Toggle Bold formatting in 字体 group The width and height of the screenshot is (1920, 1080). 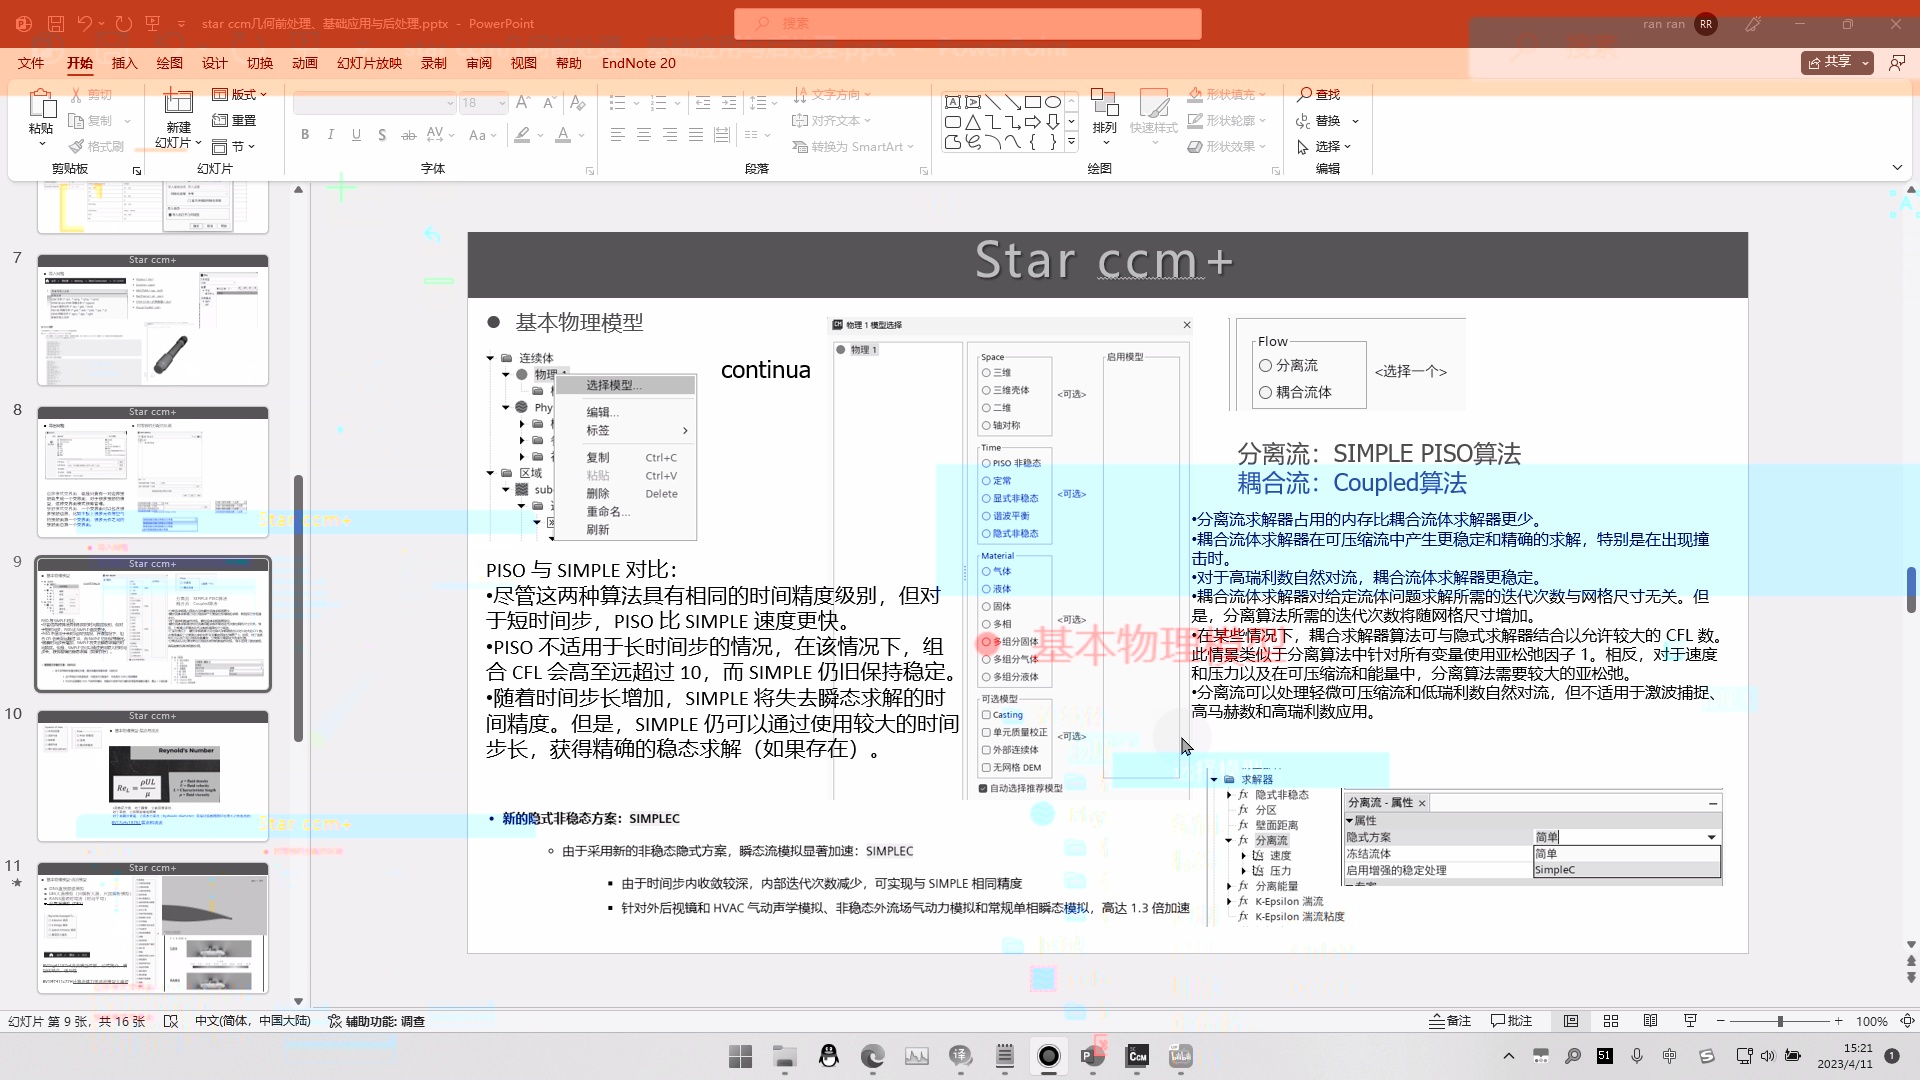tap(305, 135)
